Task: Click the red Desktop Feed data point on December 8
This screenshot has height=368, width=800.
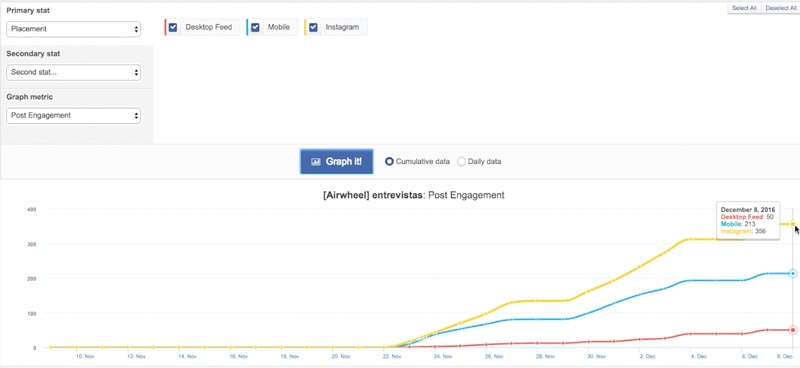Action: click(x=793, y=330)
